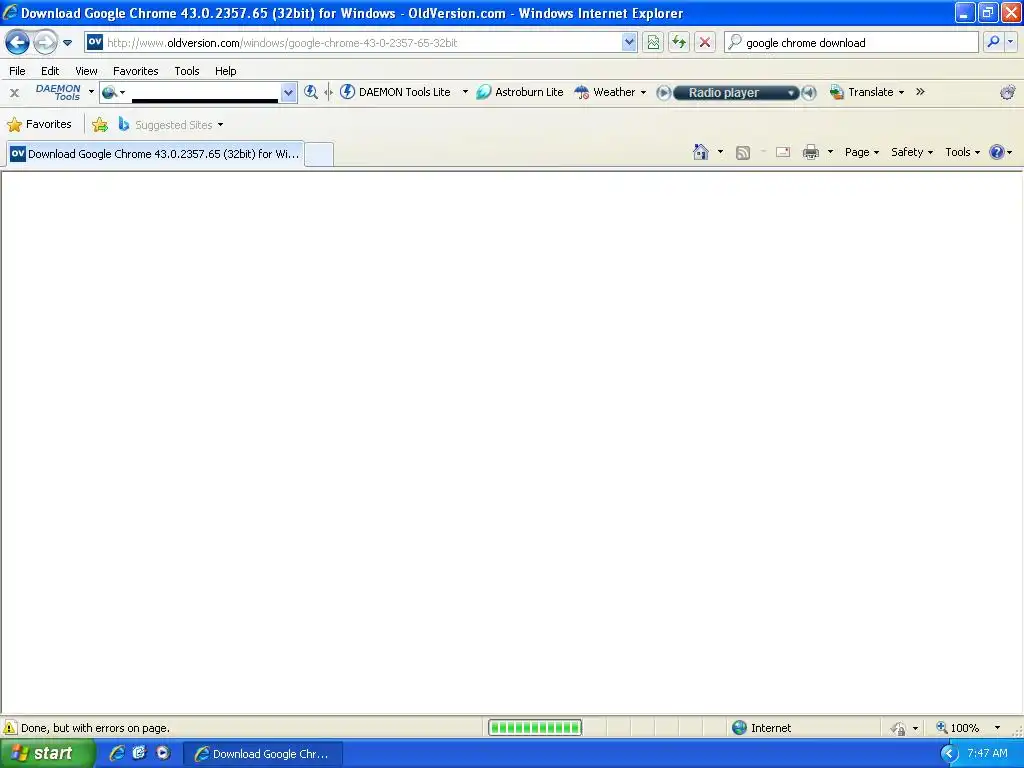Click the search box containing google chrome download
The height and width of the screenshot is (768, 1024).
point(851,42)
